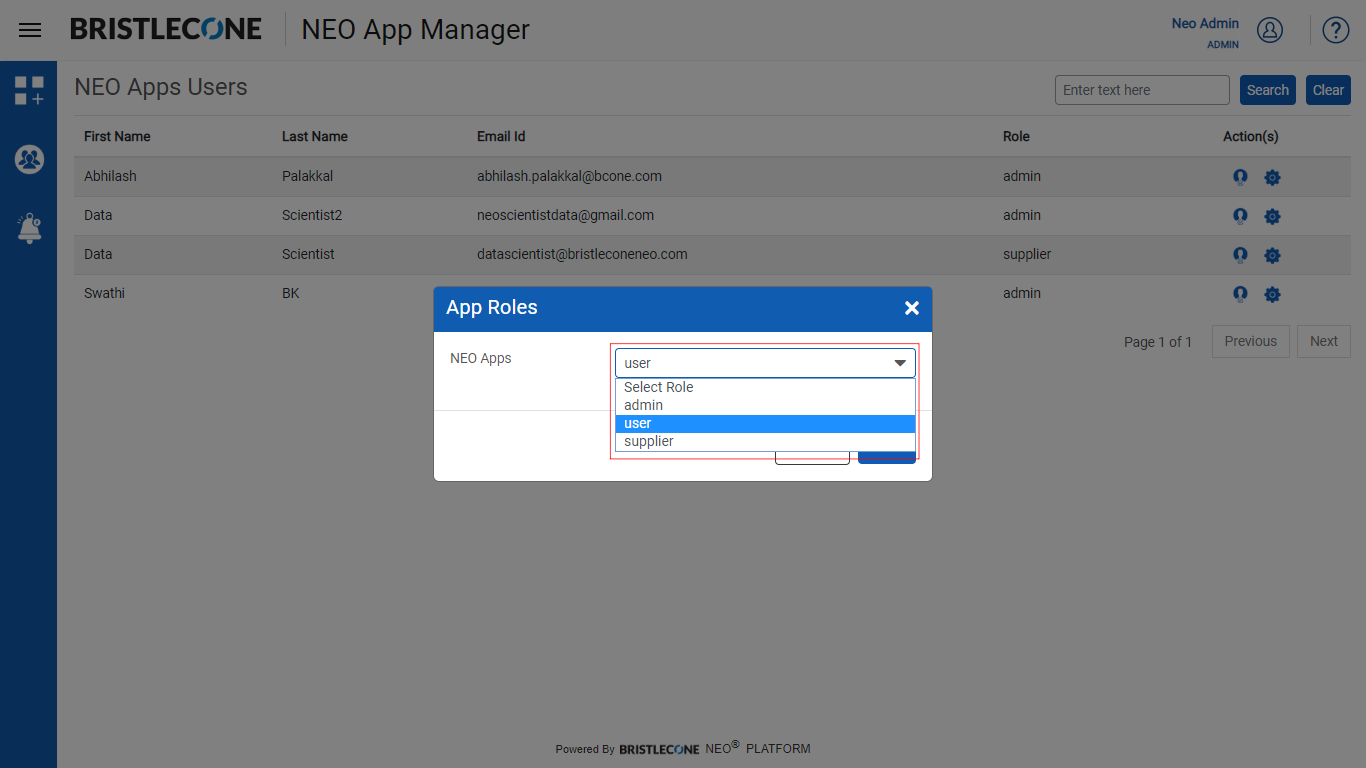Click the Role column header
The width and height of the screenshot is (1366, 768).
1016,136
